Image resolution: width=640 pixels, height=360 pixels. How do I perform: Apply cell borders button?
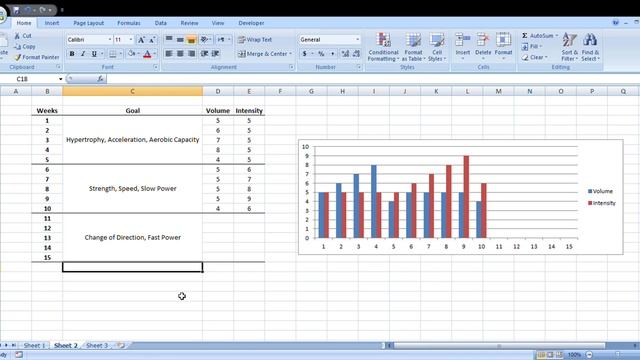113,53
